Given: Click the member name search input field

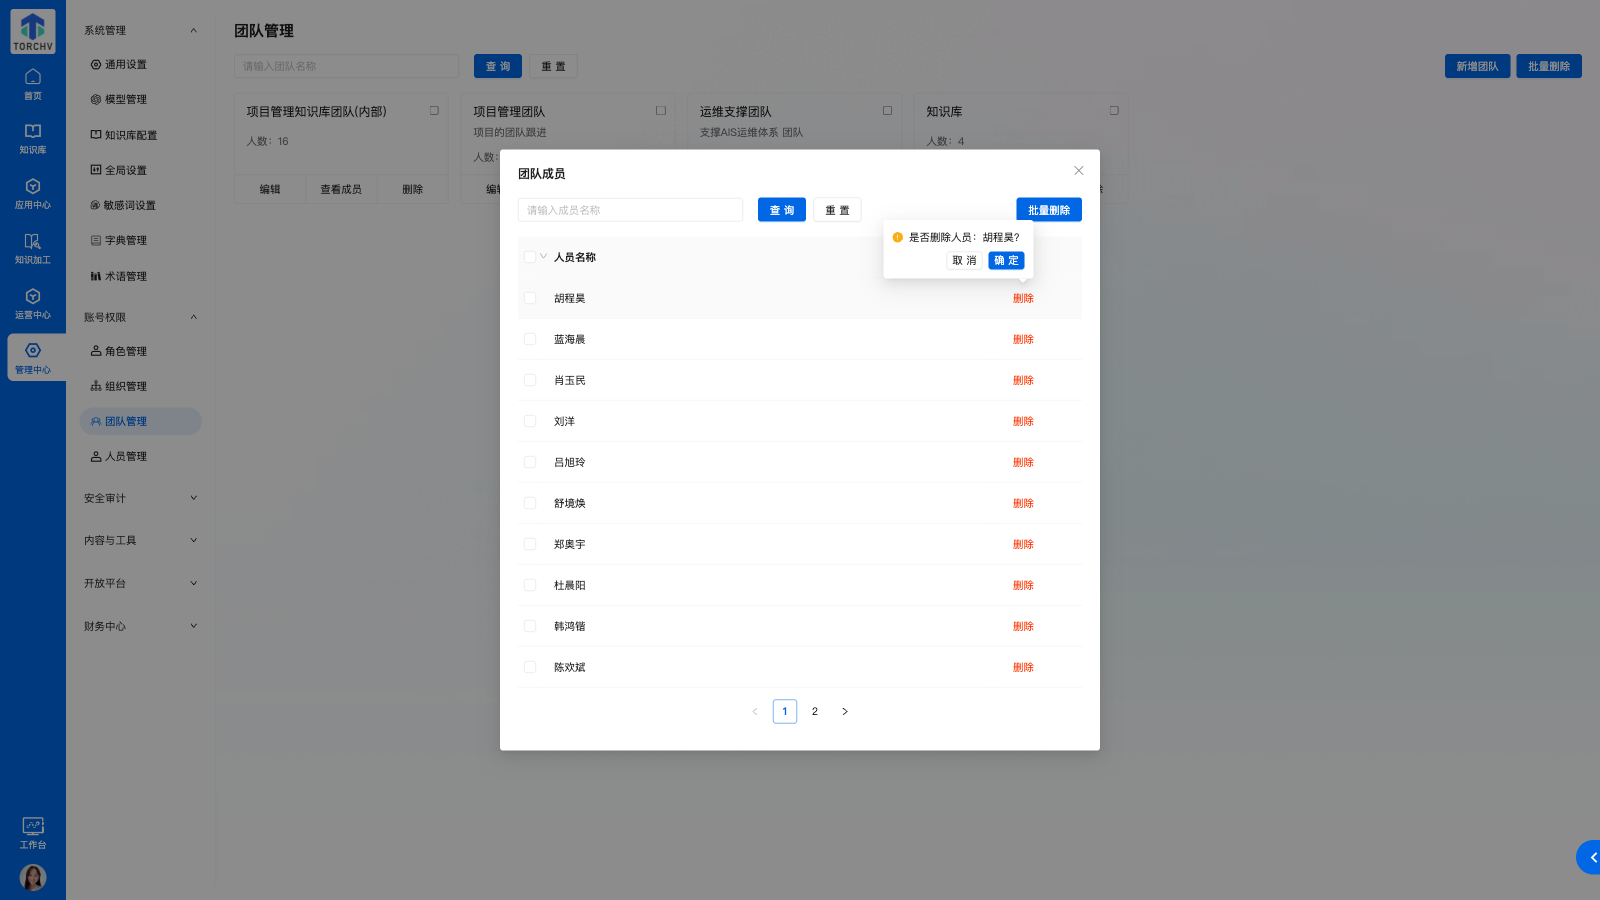Looking at the screenshot, I should [630, 209].
